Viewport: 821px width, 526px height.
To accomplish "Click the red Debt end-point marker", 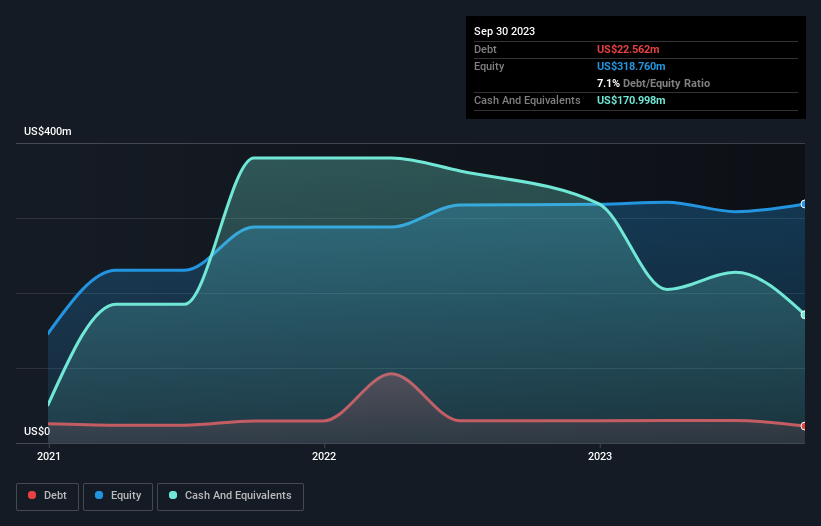I will point(804,426).
